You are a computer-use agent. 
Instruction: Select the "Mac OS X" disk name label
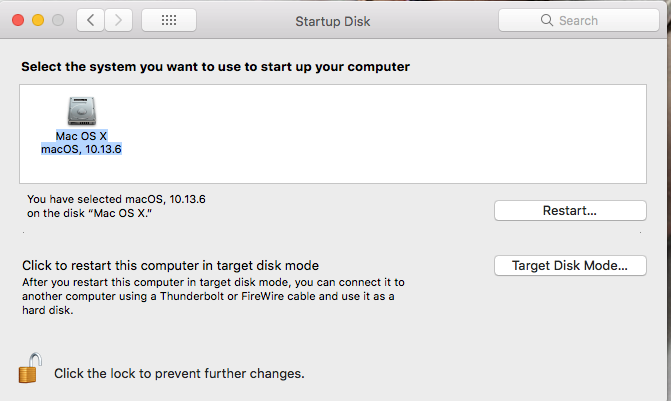tap(81, 136)
